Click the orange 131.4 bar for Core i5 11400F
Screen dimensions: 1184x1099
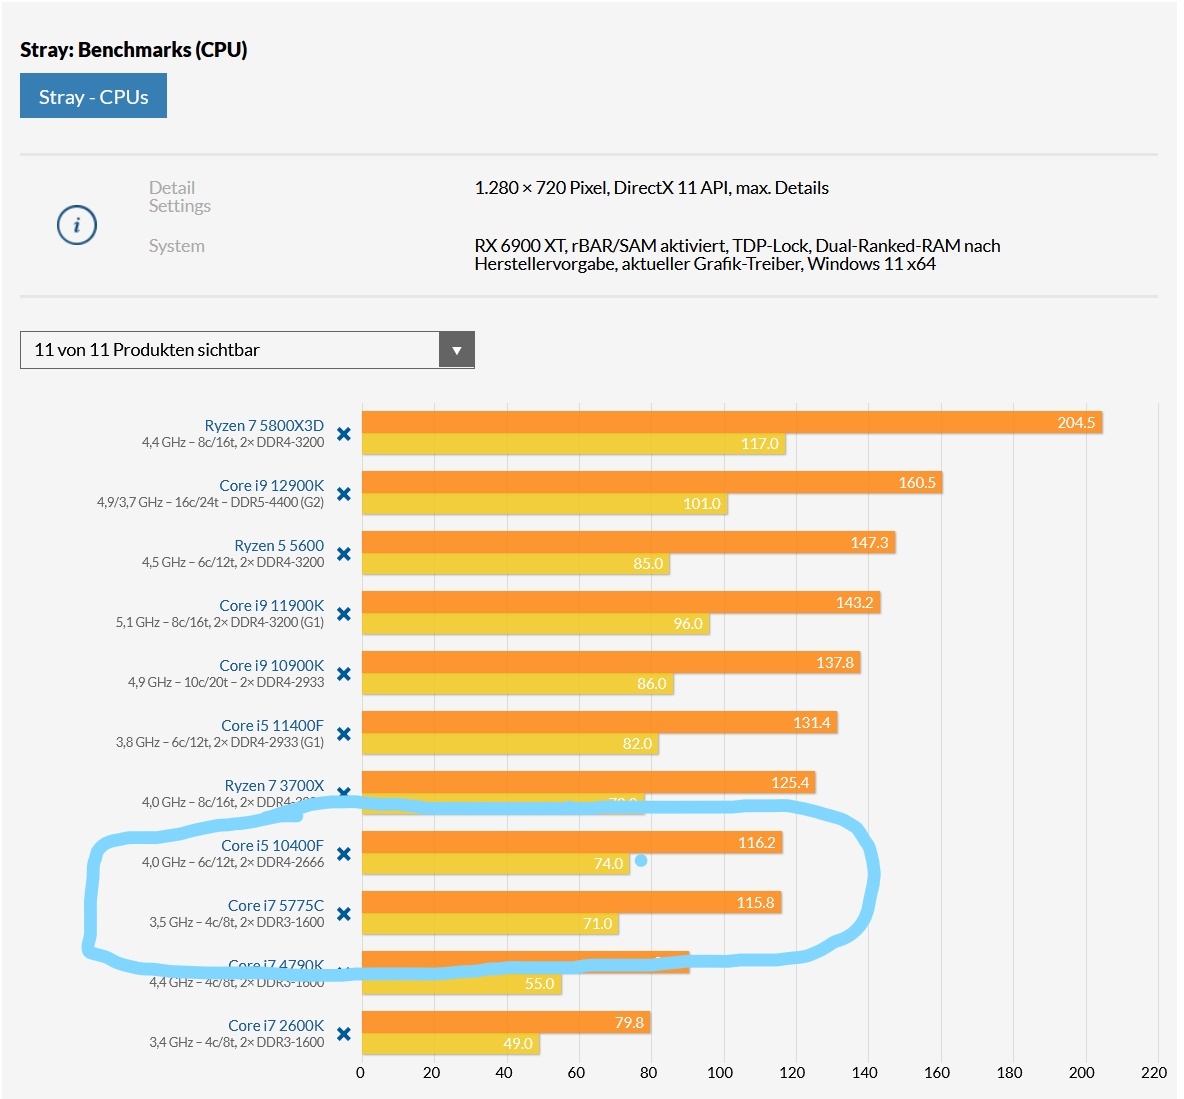[600, 722]
